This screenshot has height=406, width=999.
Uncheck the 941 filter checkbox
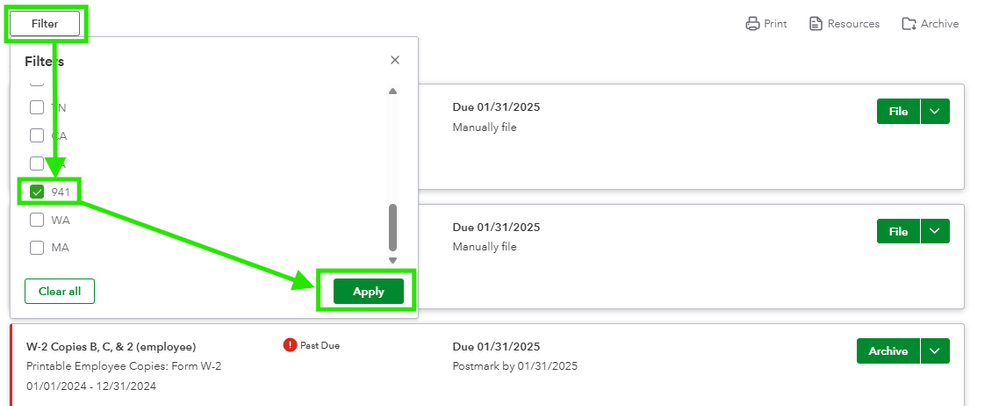click(x=37, y=192)
